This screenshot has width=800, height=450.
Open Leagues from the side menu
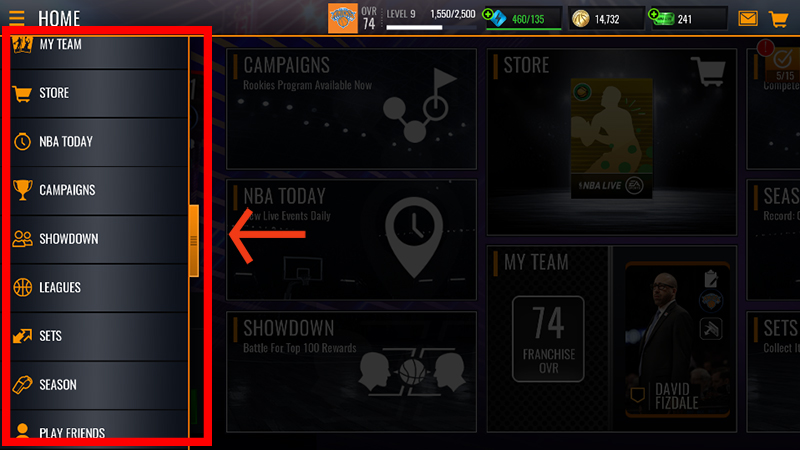tap(99, 288)
